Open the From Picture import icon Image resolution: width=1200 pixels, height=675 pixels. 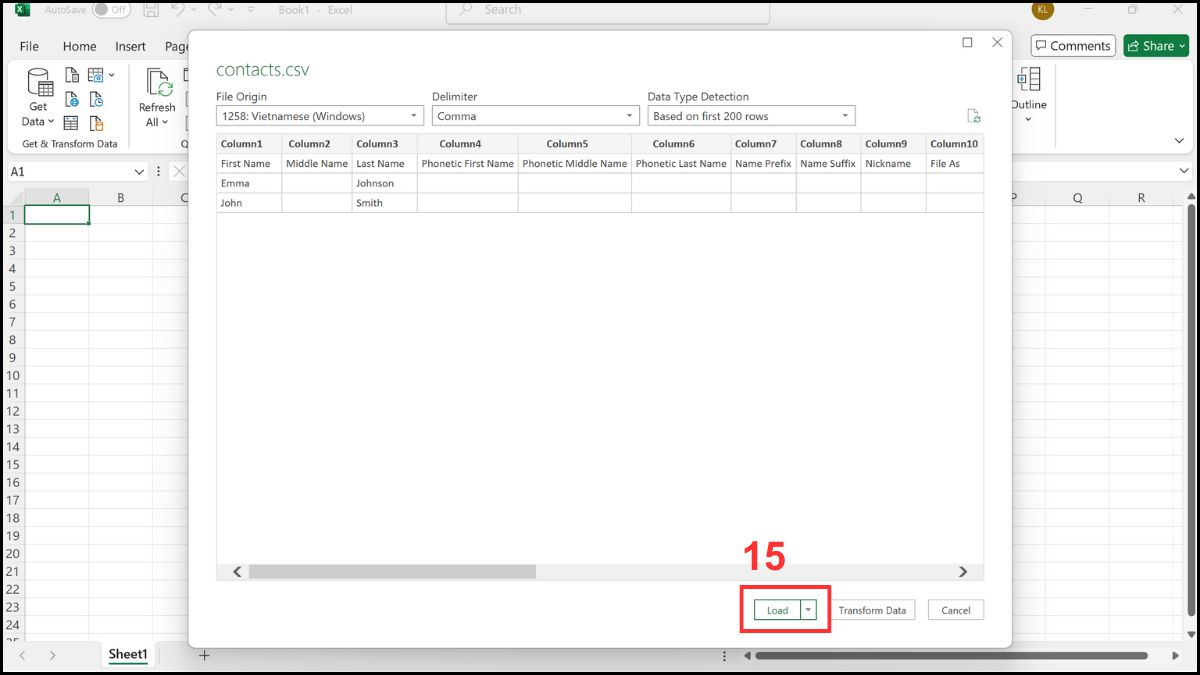pyautogui.click(x=96, y=76)
